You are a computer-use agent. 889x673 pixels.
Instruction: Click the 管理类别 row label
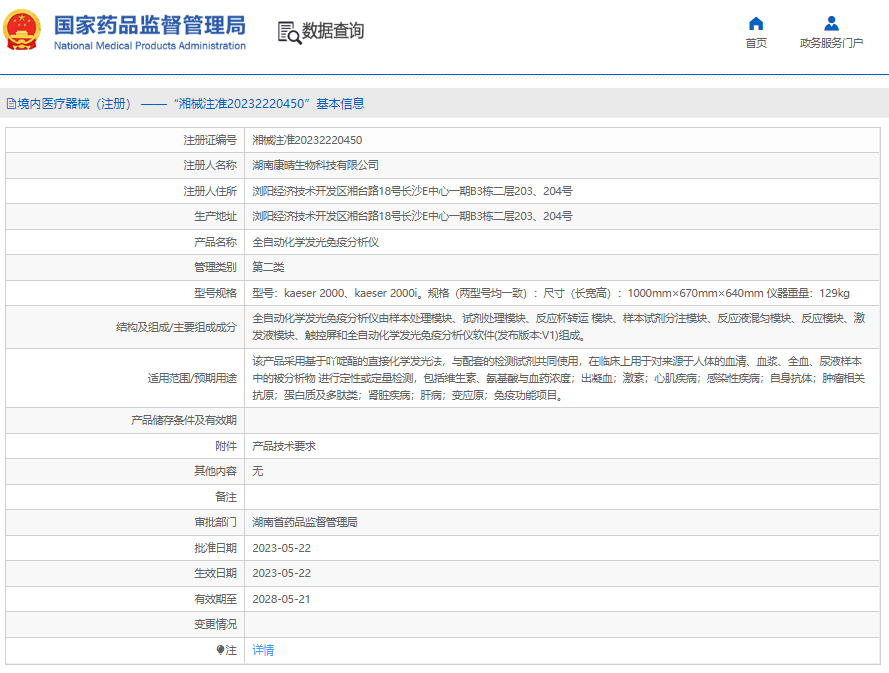215,267
